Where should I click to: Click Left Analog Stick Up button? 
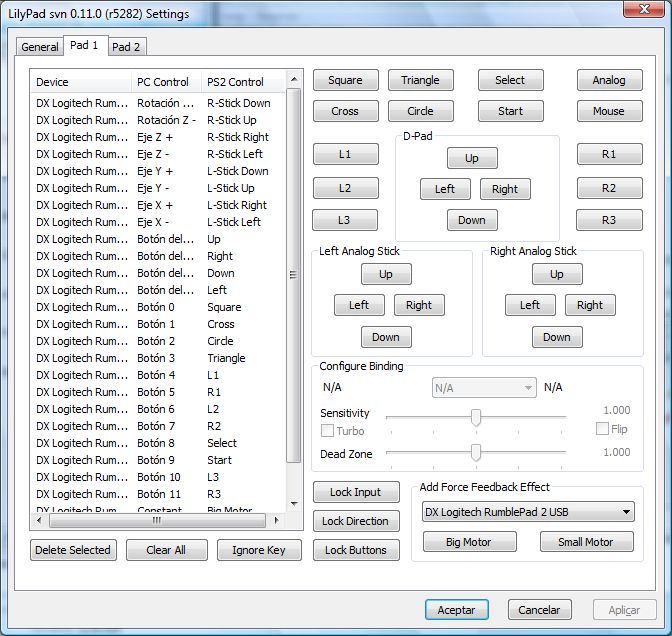(386, 274)
